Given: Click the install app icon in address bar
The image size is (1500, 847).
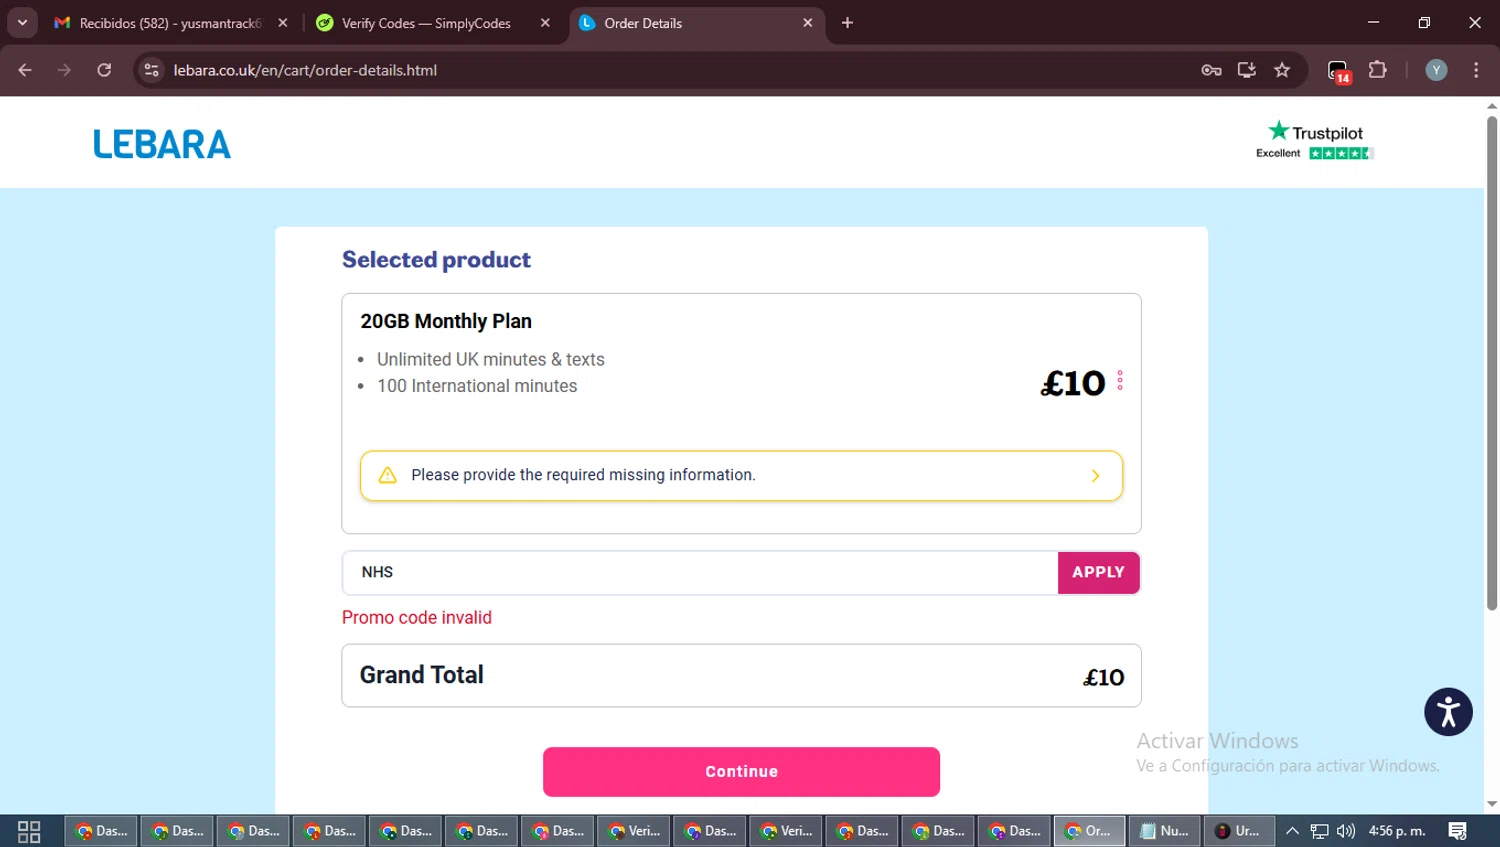Looking at the screenshot, I should pos(1247,70).
